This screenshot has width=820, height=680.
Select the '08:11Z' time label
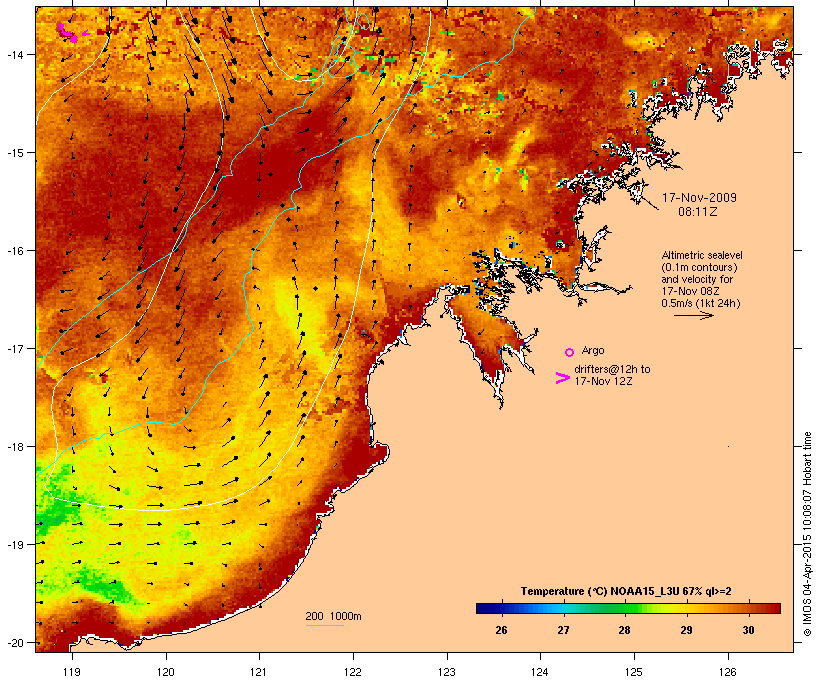[x=698, y=212]
